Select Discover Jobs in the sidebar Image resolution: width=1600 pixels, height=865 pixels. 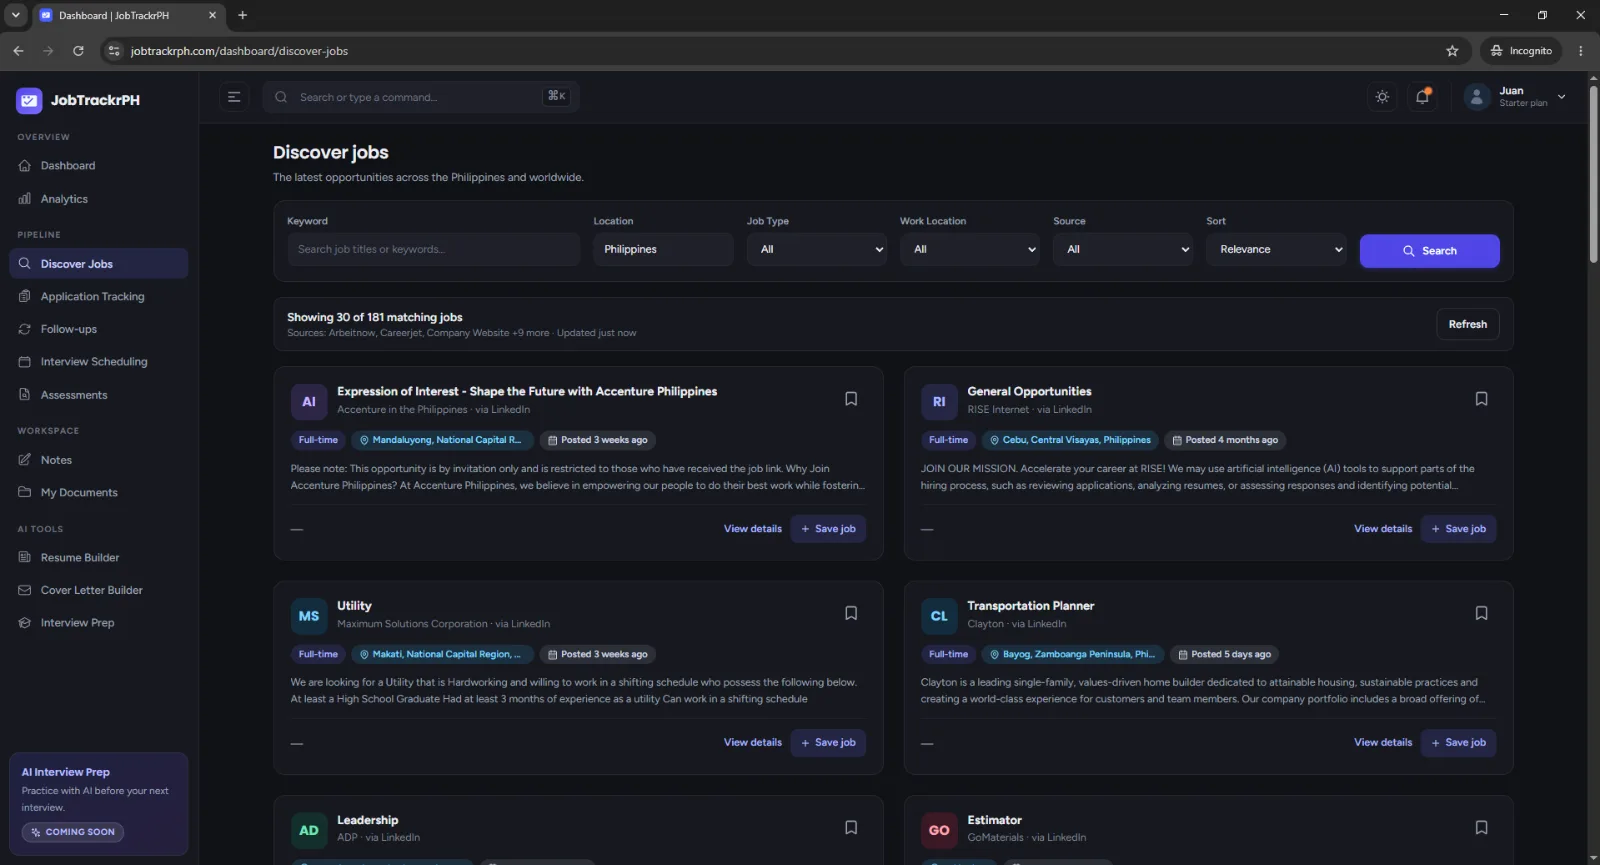[x=98, y=264]
